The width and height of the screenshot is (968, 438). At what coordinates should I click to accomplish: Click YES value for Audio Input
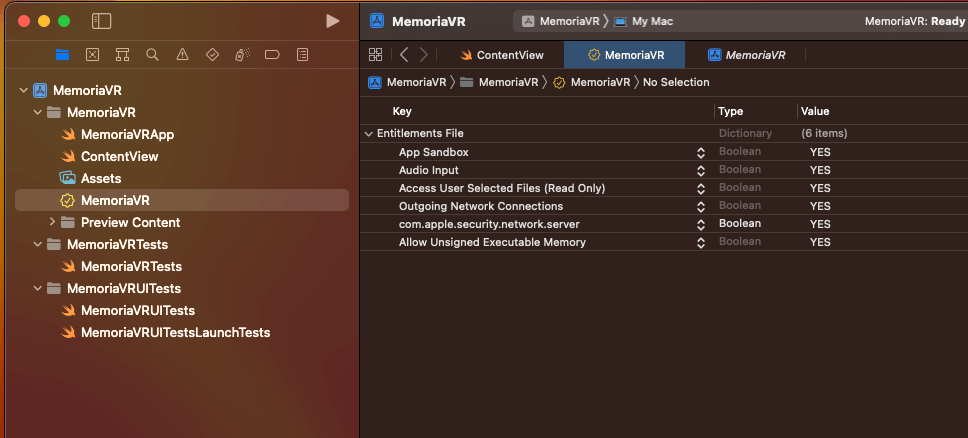[820, 170]
